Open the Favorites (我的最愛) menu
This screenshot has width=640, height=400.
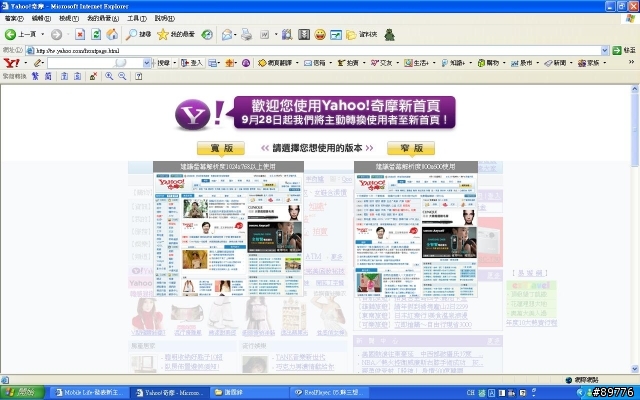click(103, 18)
